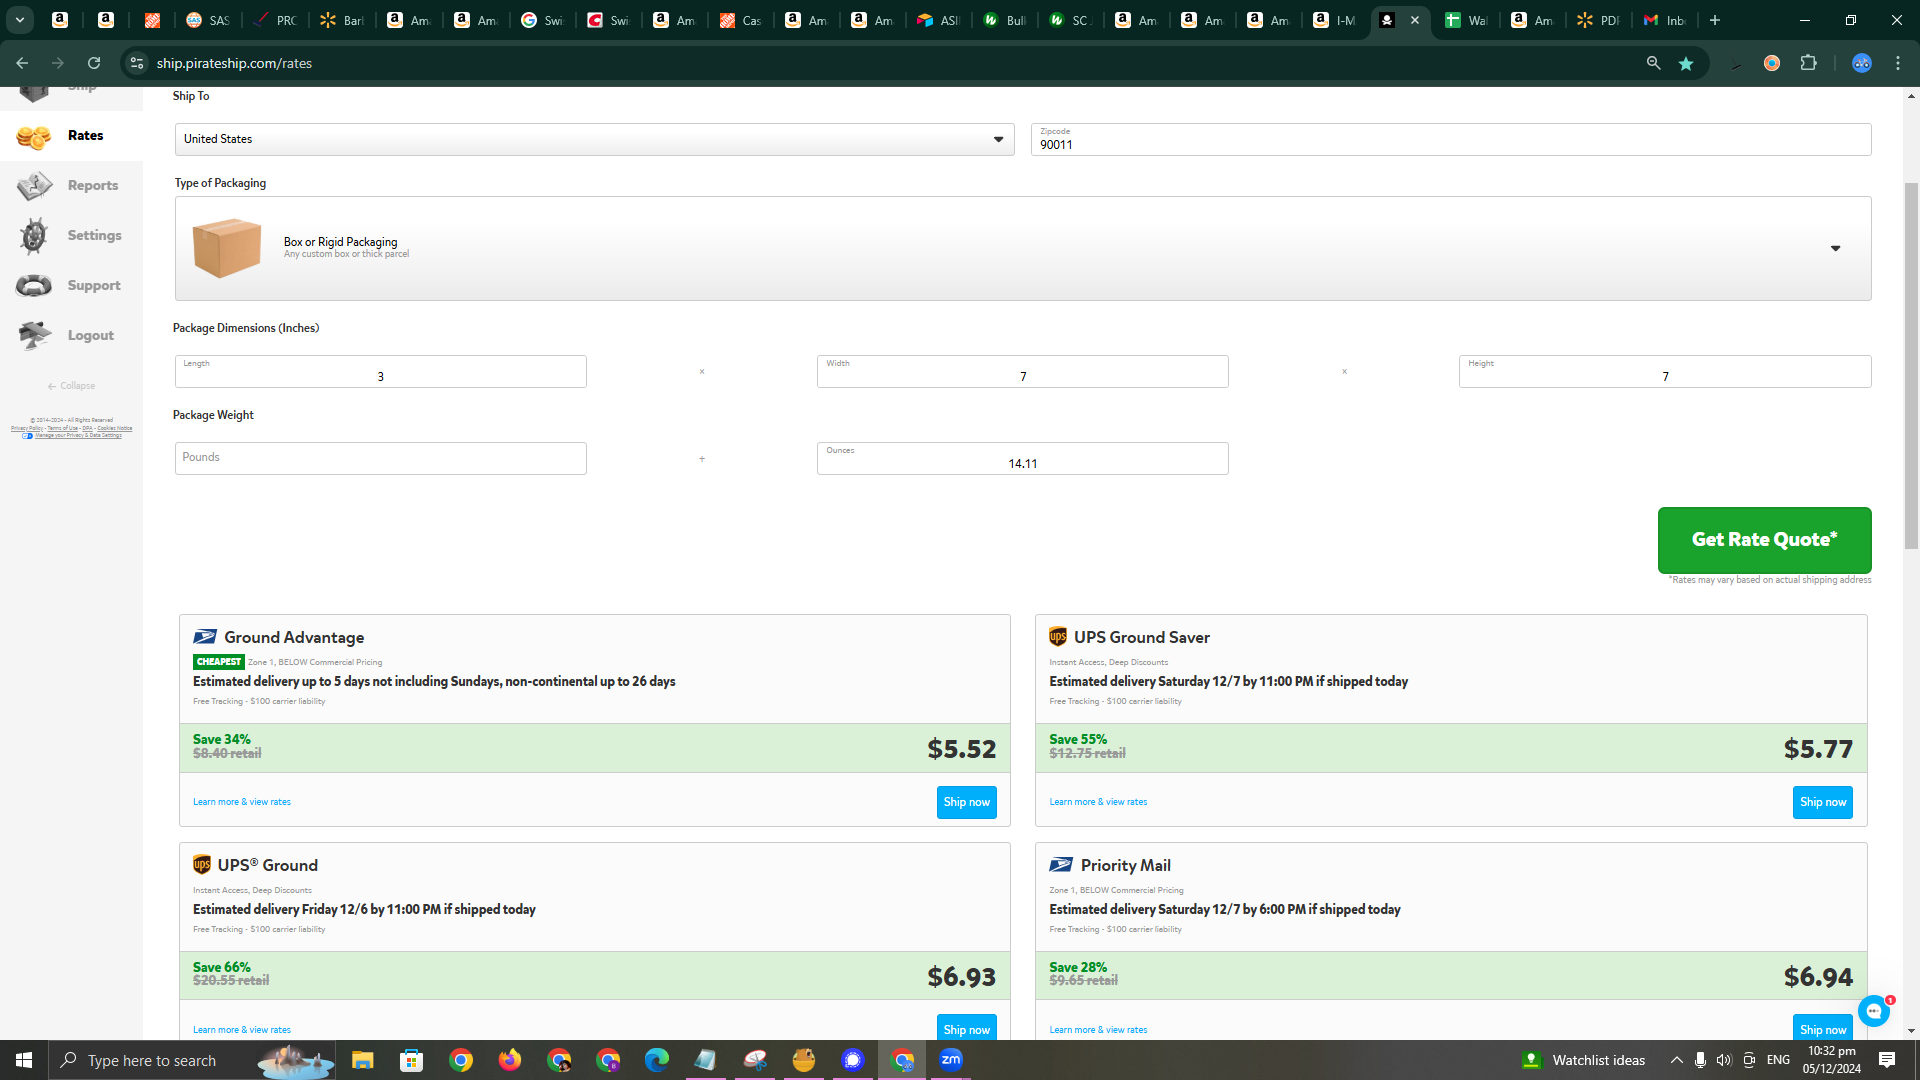The width and height of the screenshot is (1920, 1080).
Task: Toggle the bookmark star icon
Action: coord(1686,63)
